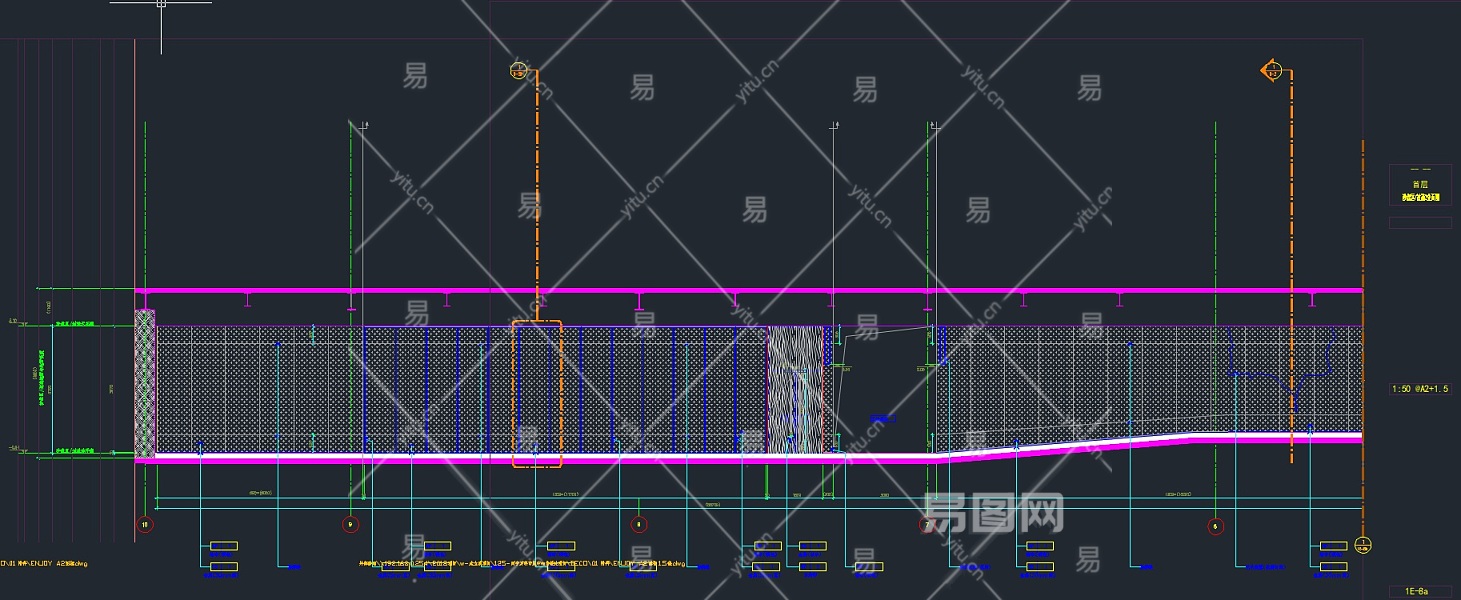Screen dimensions: 1461x600
Task: Select the orange dashed rectangle detail boundary
Action: click(537, 394)
